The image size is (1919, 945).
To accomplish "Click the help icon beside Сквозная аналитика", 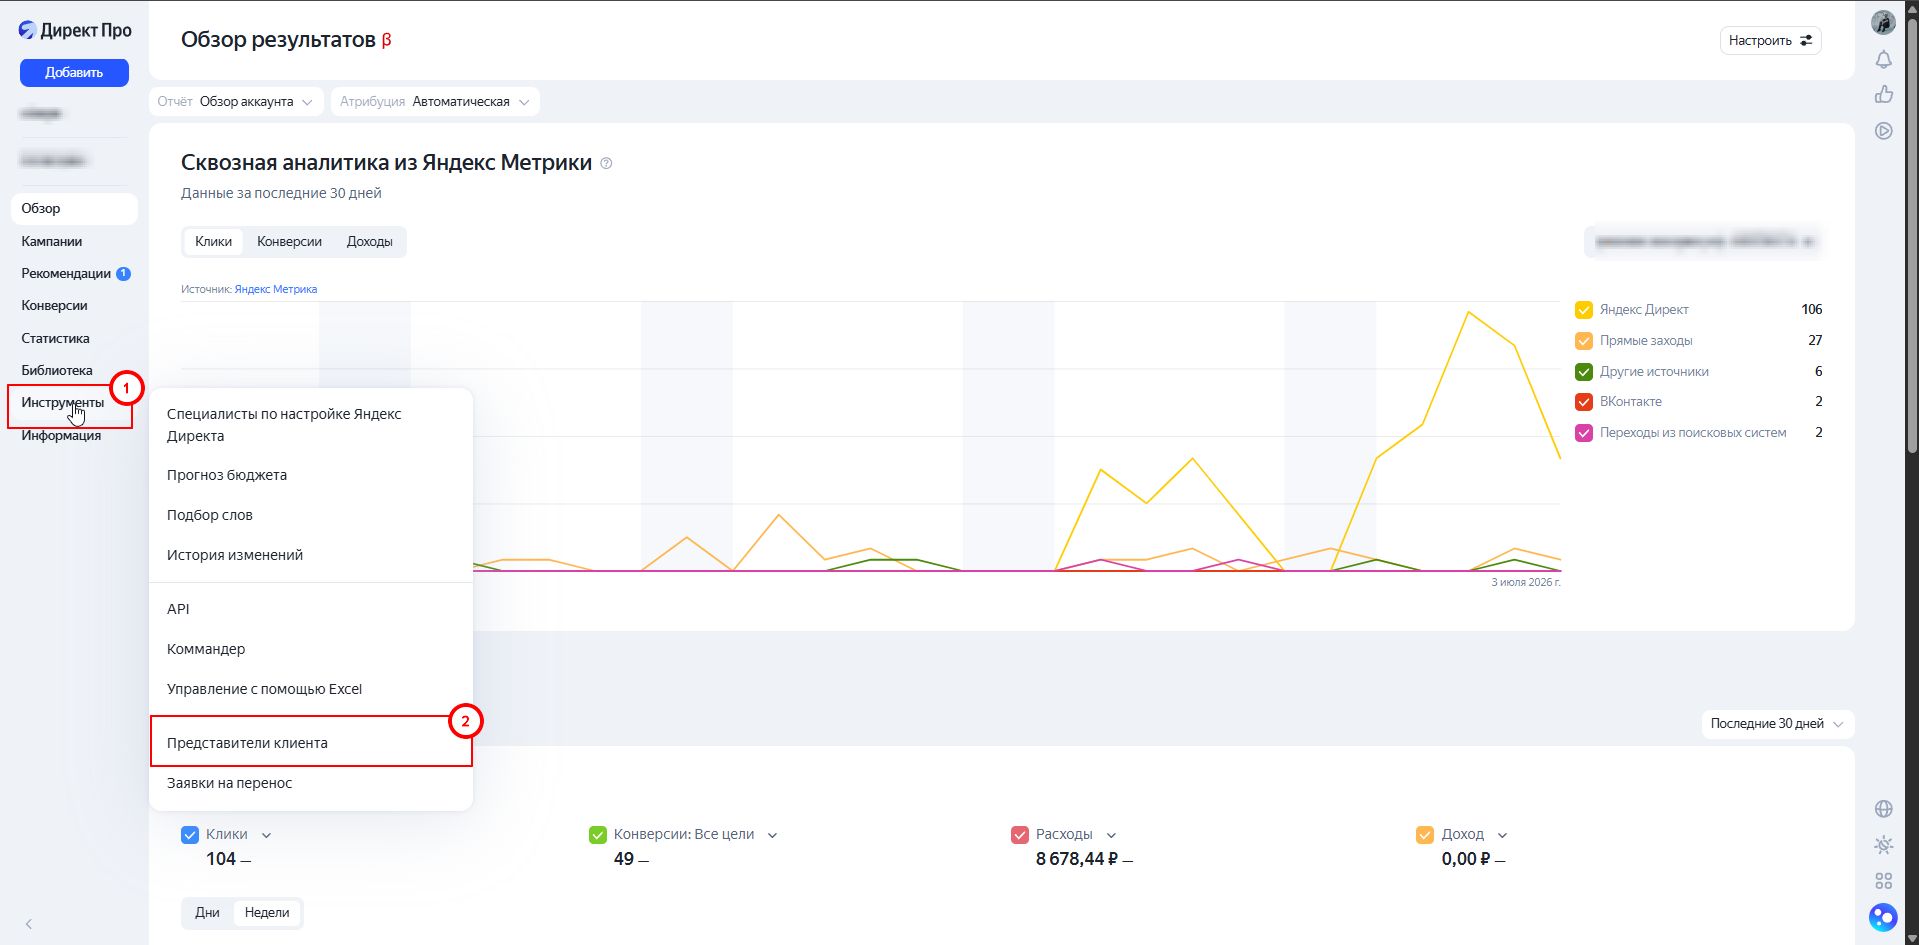I will coord(606,163).
